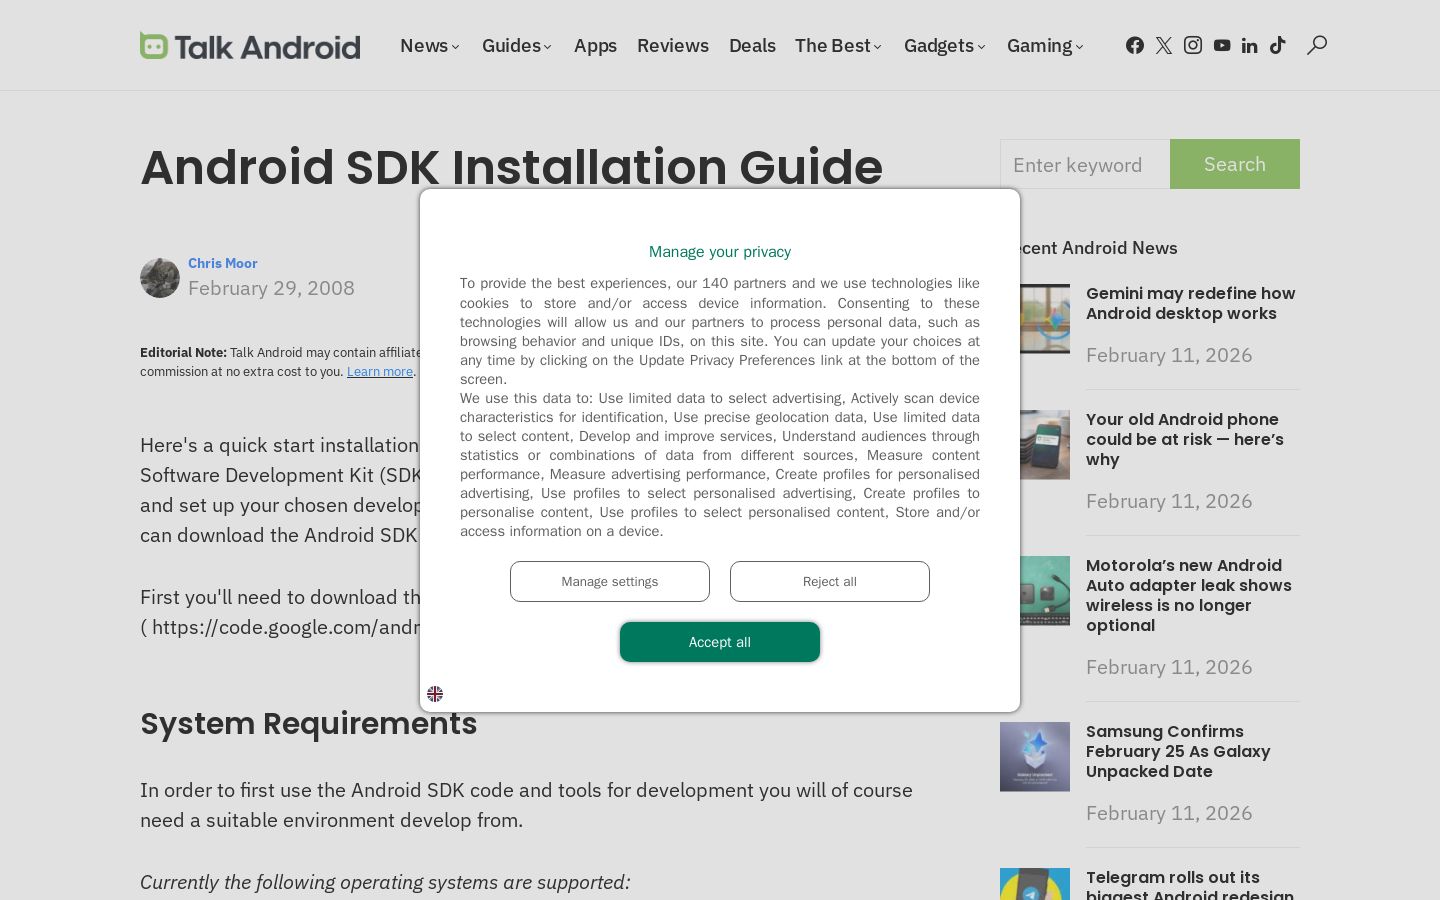This screenshot has height=900, width=1440.
Task: Open Talk Android Instagram icon
Action: pyautogui.click(x=1193, y=45)
